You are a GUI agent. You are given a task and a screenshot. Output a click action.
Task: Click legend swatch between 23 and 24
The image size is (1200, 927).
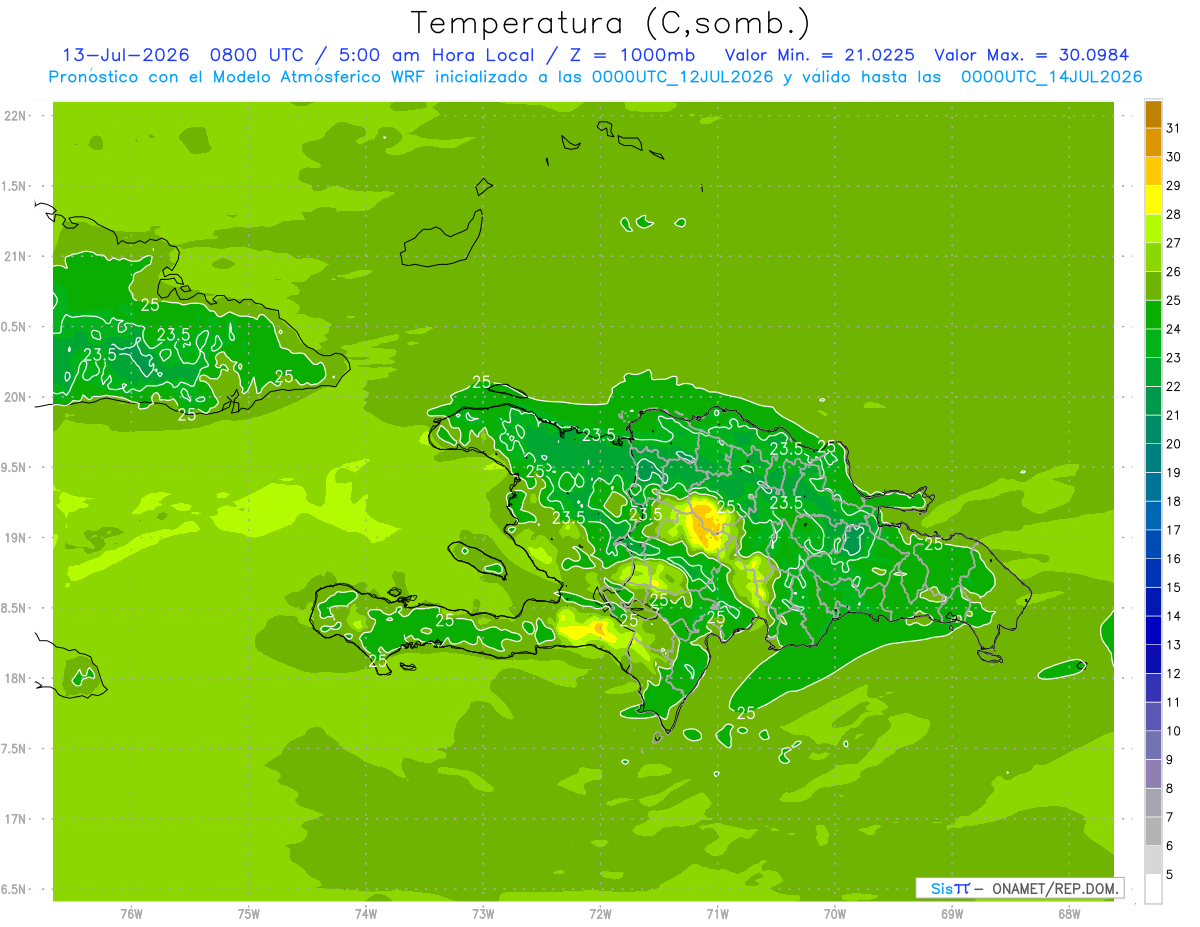coord(1153,344)
